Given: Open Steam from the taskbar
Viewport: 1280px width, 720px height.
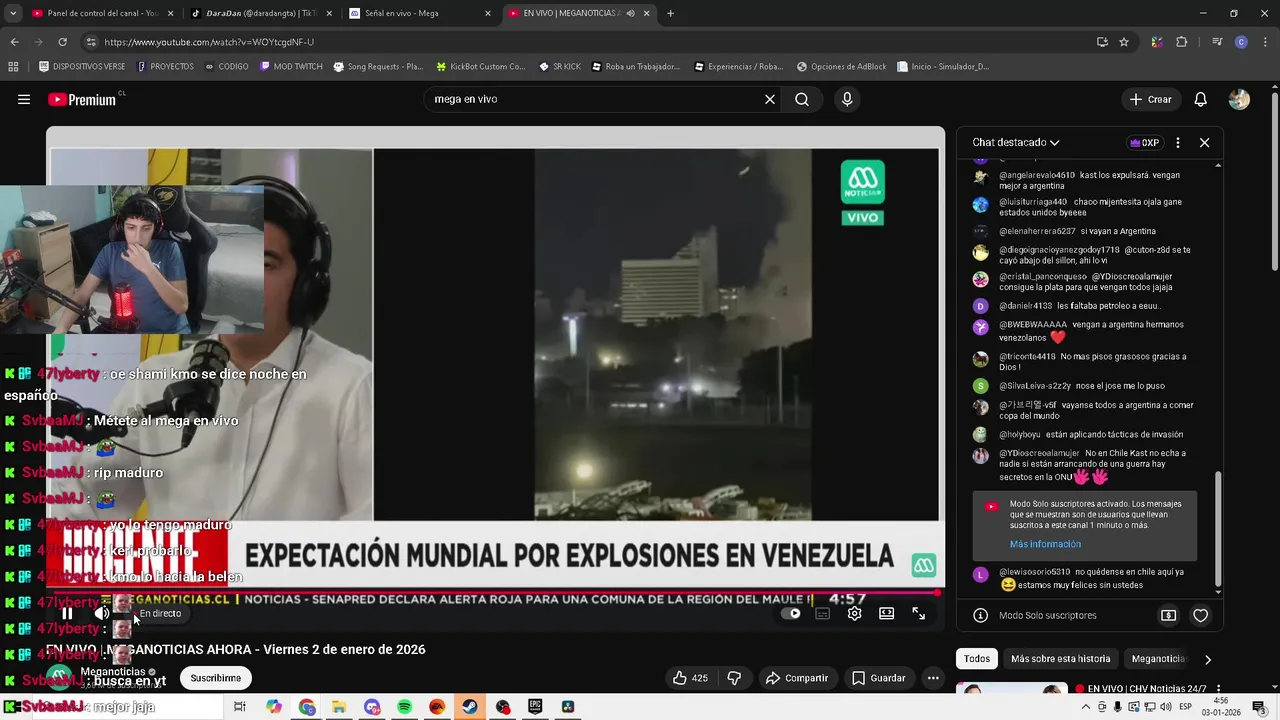Looking at the screenshot, I should 470,707.
